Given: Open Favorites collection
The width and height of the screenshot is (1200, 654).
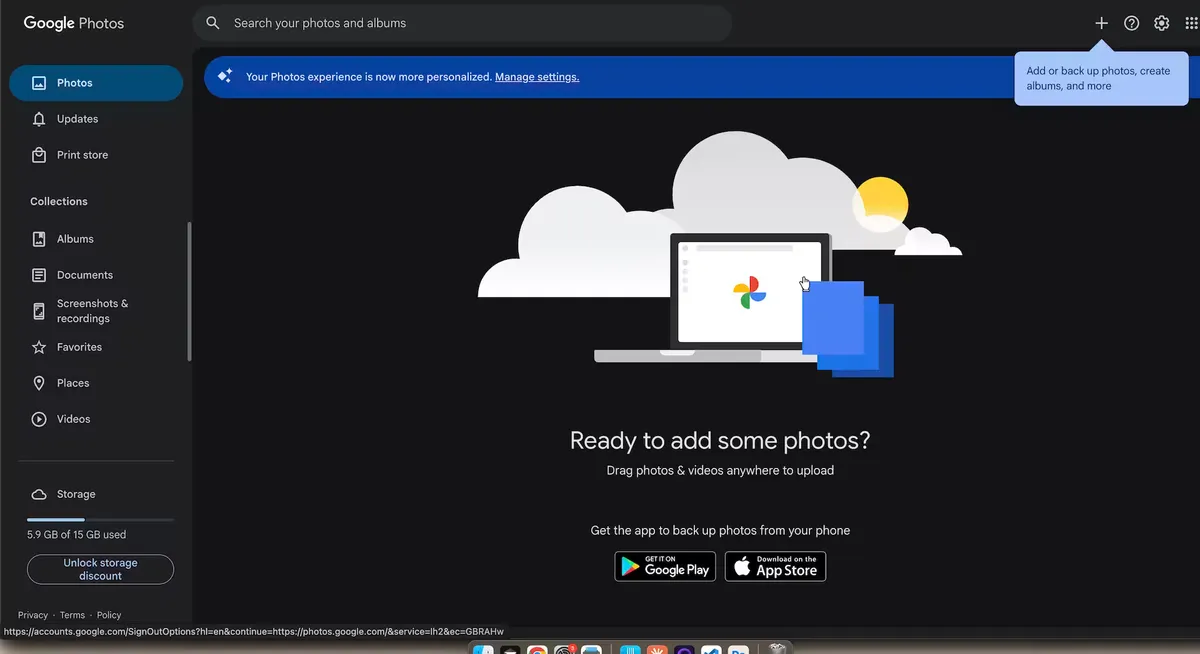Looking at the screenshot, I should click(96, 347).
